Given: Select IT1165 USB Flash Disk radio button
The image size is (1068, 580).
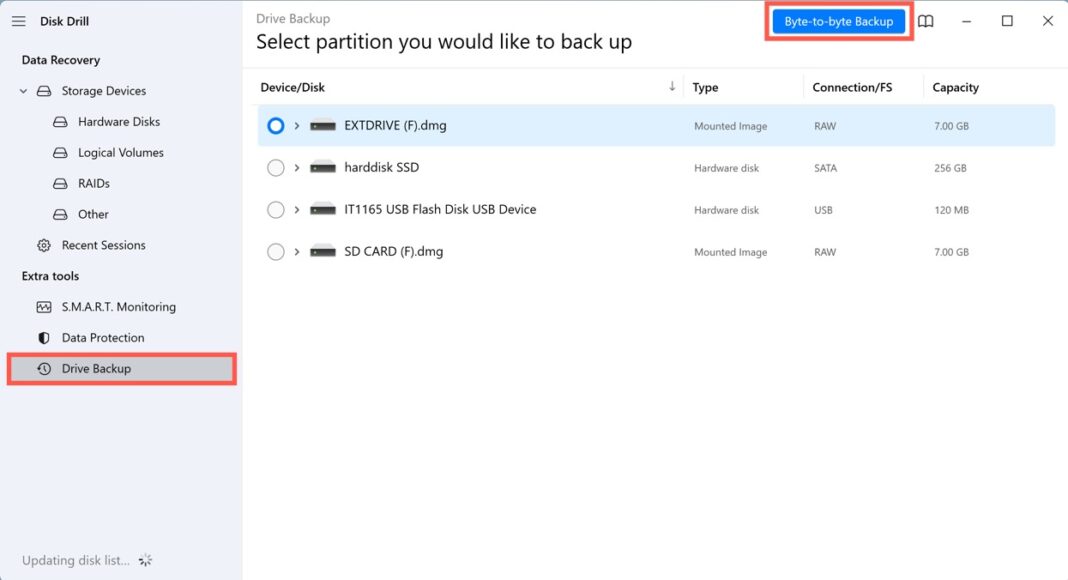Looking at the screenshot, I should tap(276, 210).
